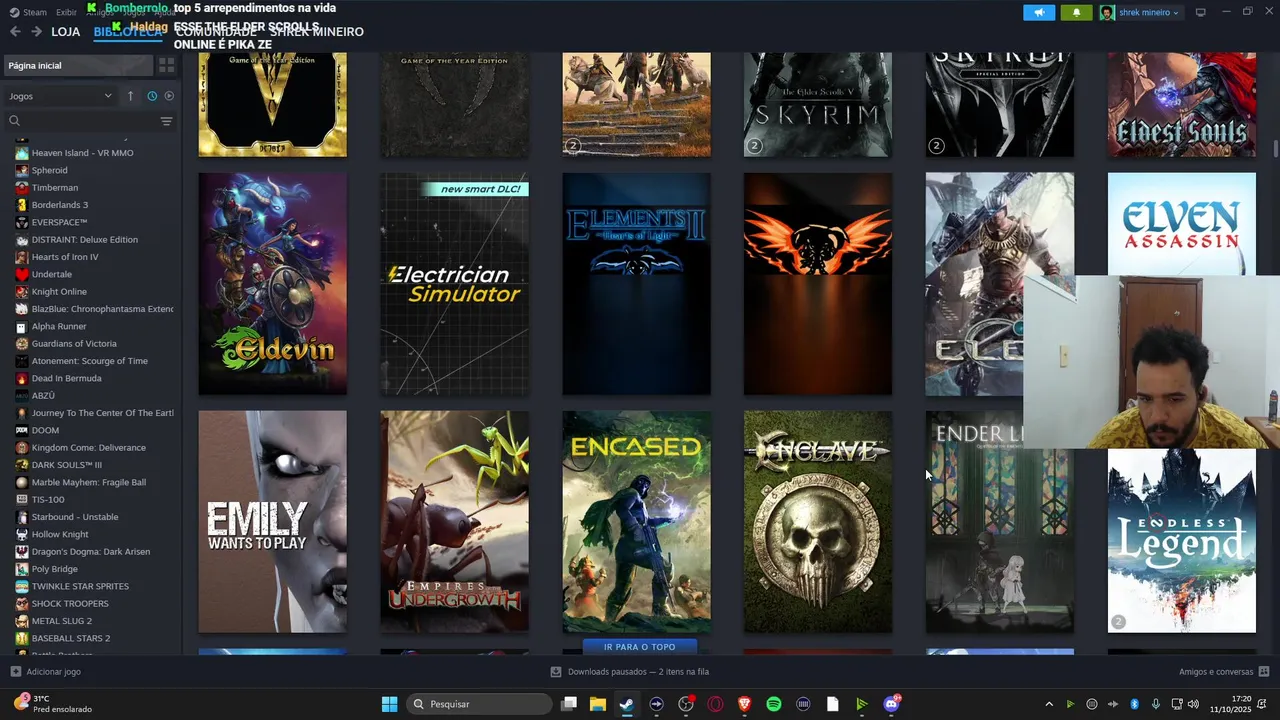Click the library page vertical scrollbar
The image size is (1280, 720).
[x=1275, y=149]
